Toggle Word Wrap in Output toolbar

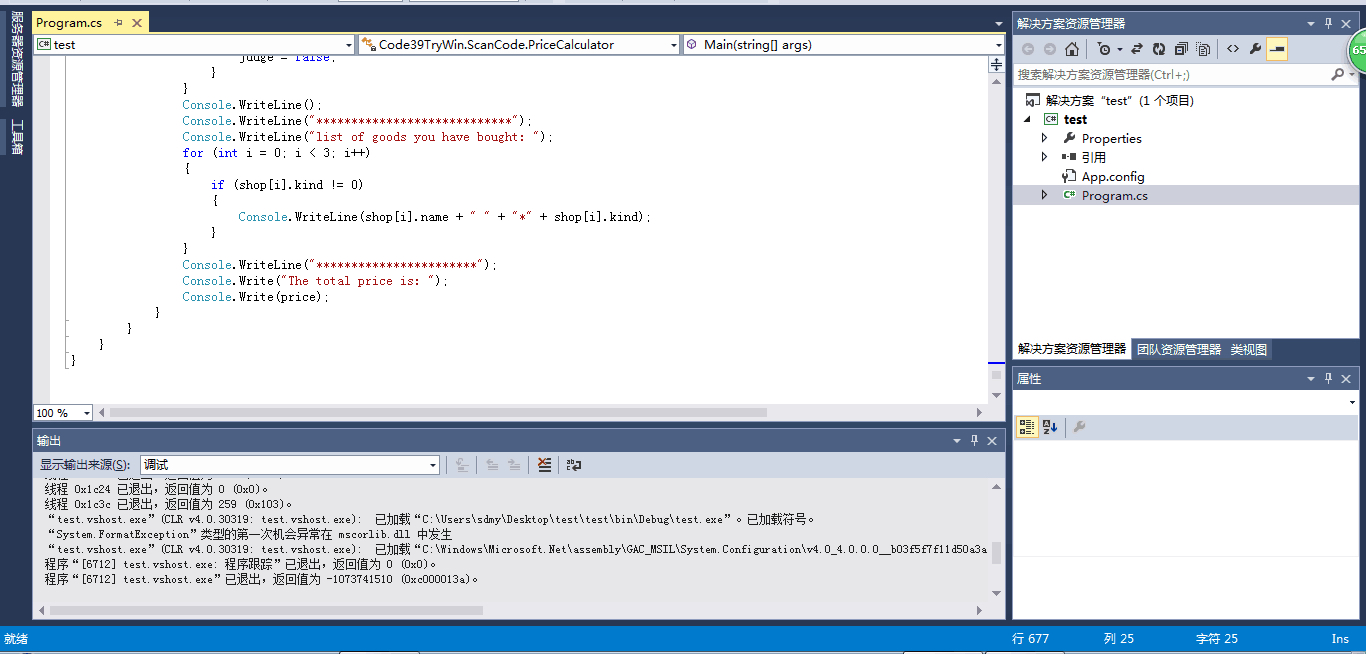click(574, 465)
